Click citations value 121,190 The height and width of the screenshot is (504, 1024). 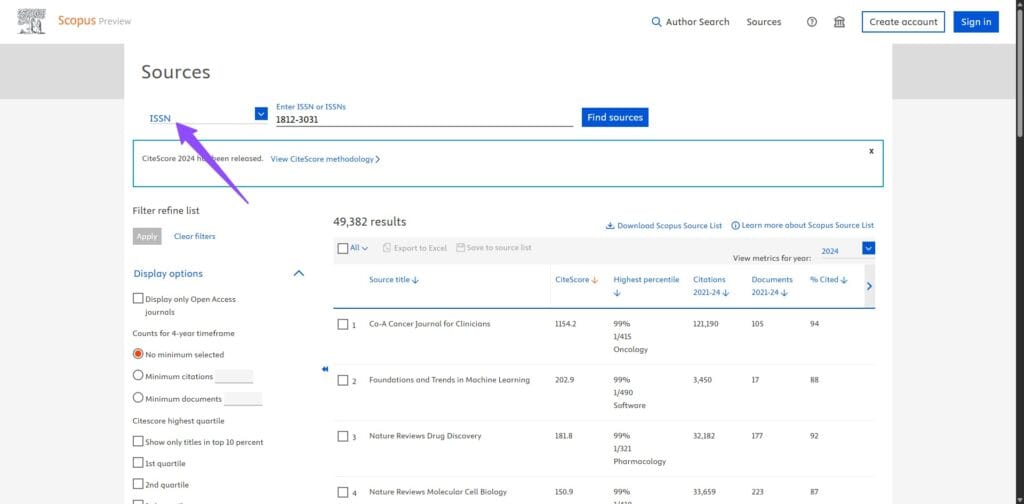706,324
